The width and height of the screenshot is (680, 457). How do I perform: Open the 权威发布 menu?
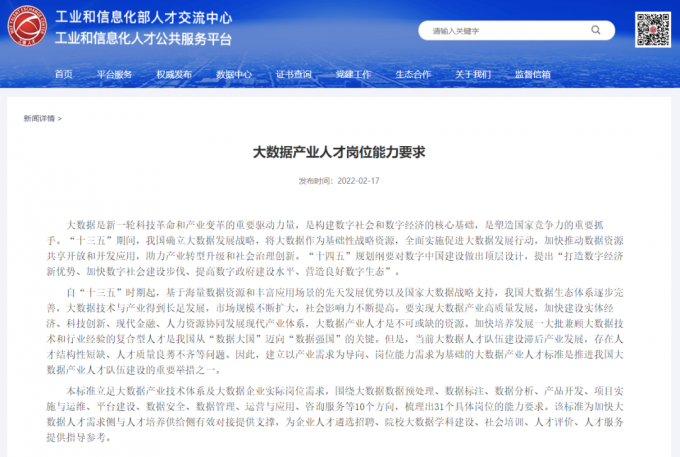174,74
